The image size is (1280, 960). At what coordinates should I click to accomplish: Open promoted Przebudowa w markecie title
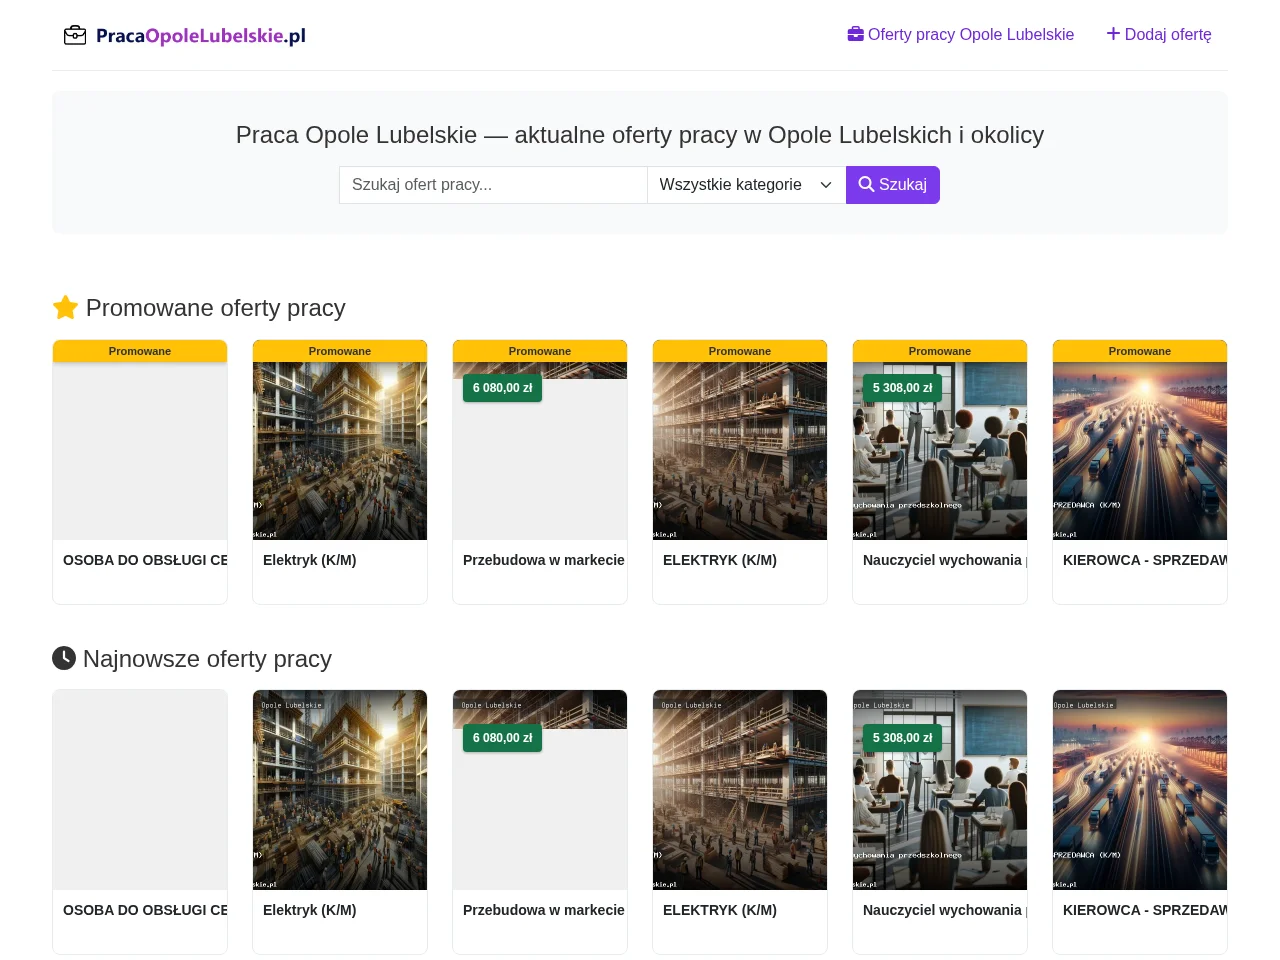tap(544, 560)
